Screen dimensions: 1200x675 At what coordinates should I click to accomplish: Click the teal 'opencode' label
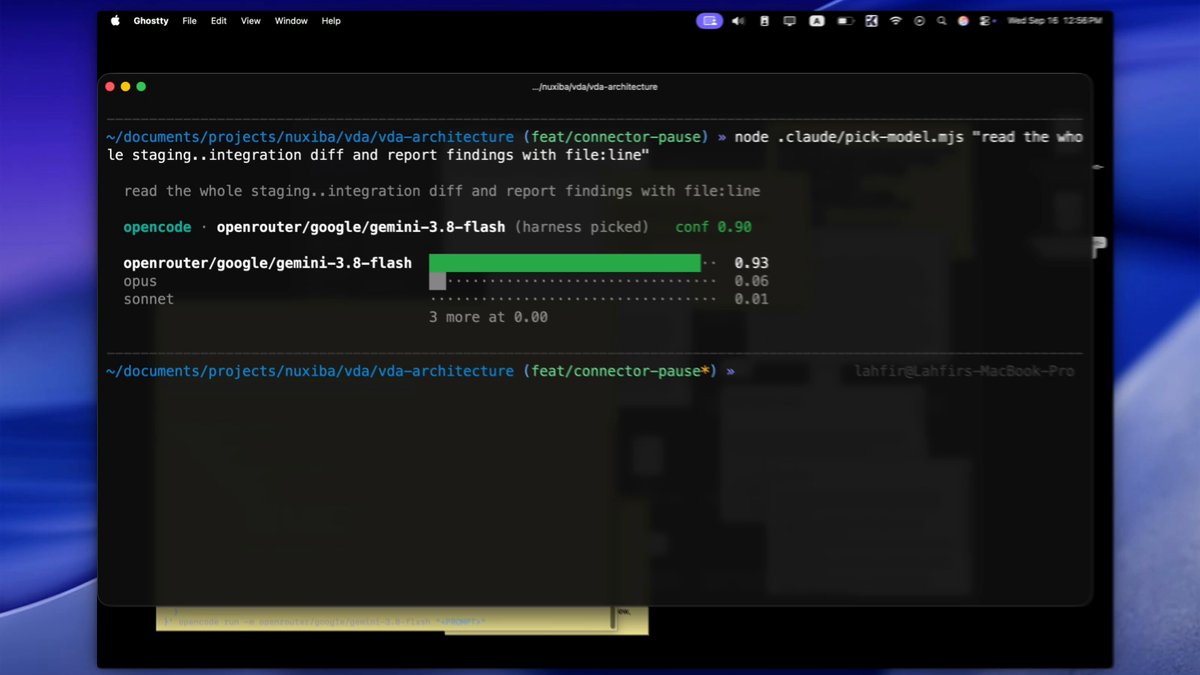[157, 227]
